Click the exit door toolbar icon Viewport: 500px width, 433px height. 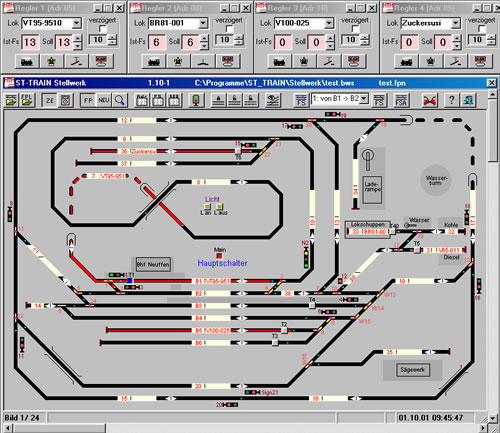coord(468,100)
